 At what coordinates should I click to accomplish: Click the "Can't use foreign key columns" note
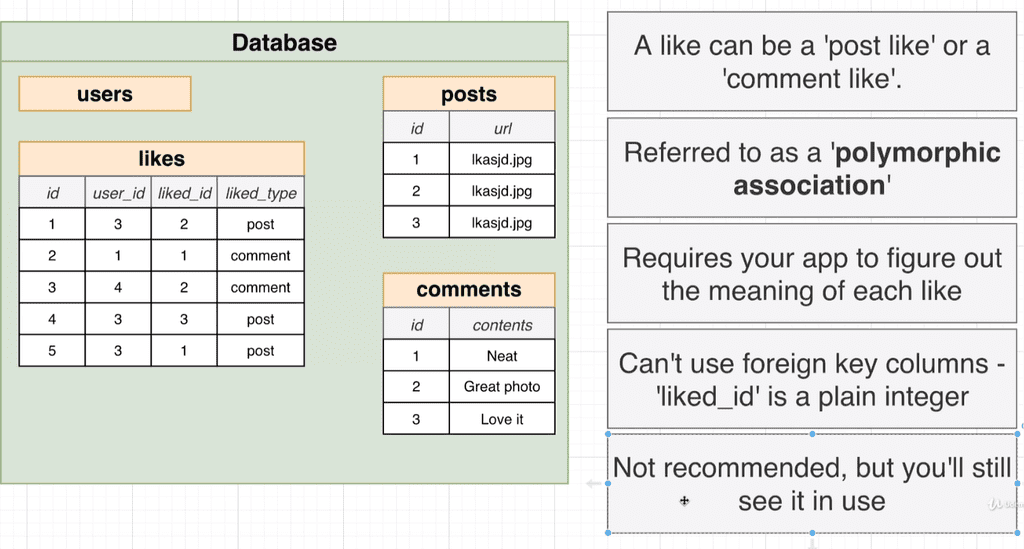coord(812,379)
